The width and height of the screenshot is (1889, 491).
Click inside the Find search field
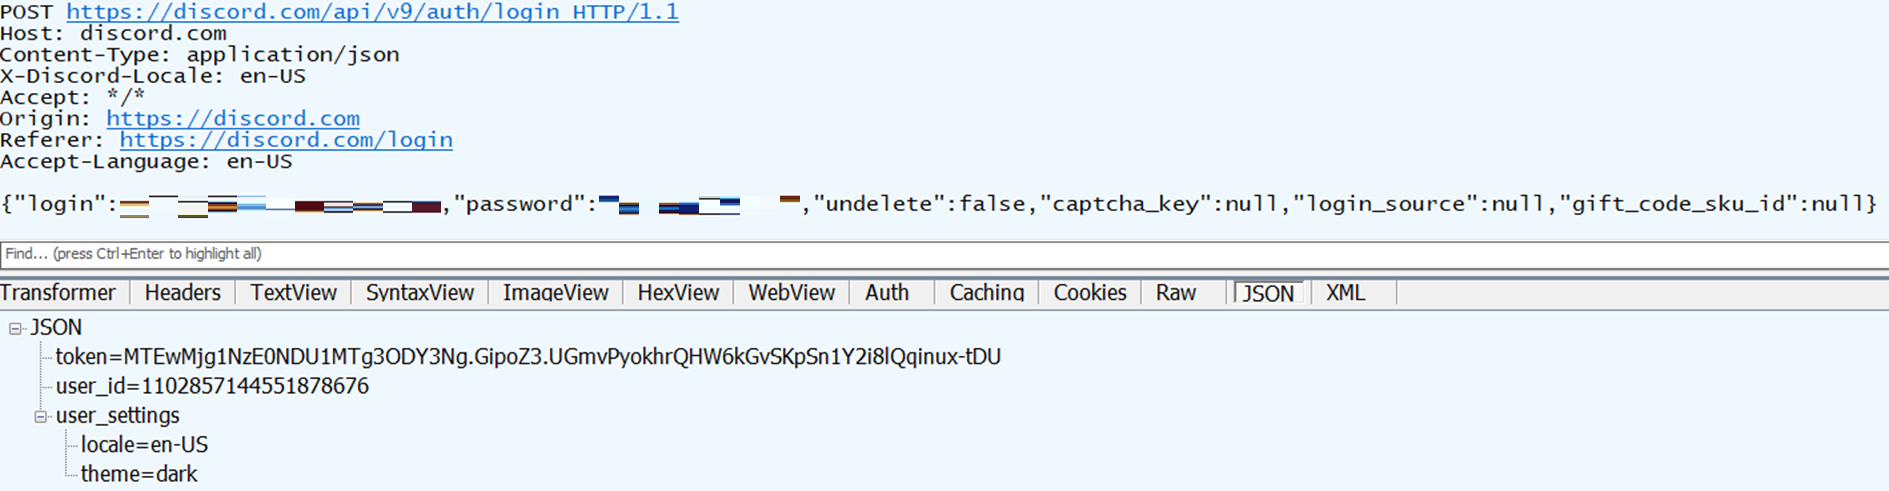tap(900, 254)
